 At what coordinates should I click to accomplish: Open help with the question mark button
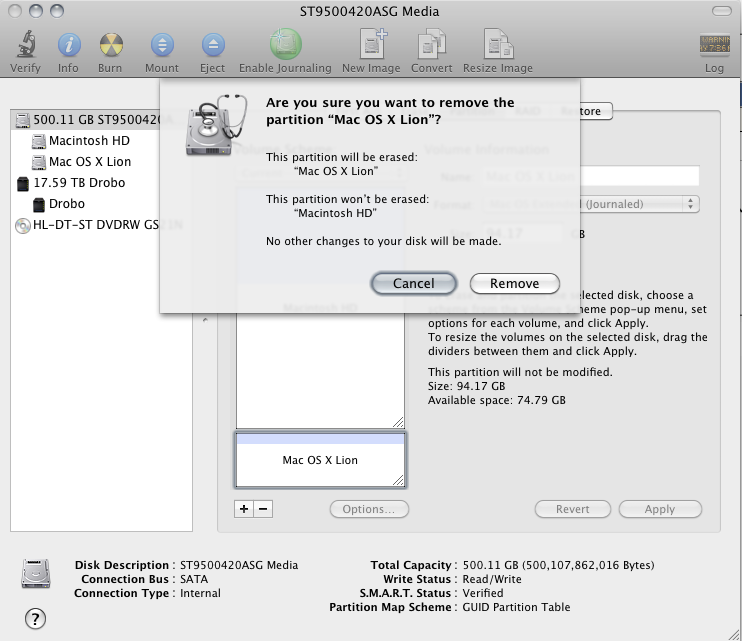(x=35, y=618)
